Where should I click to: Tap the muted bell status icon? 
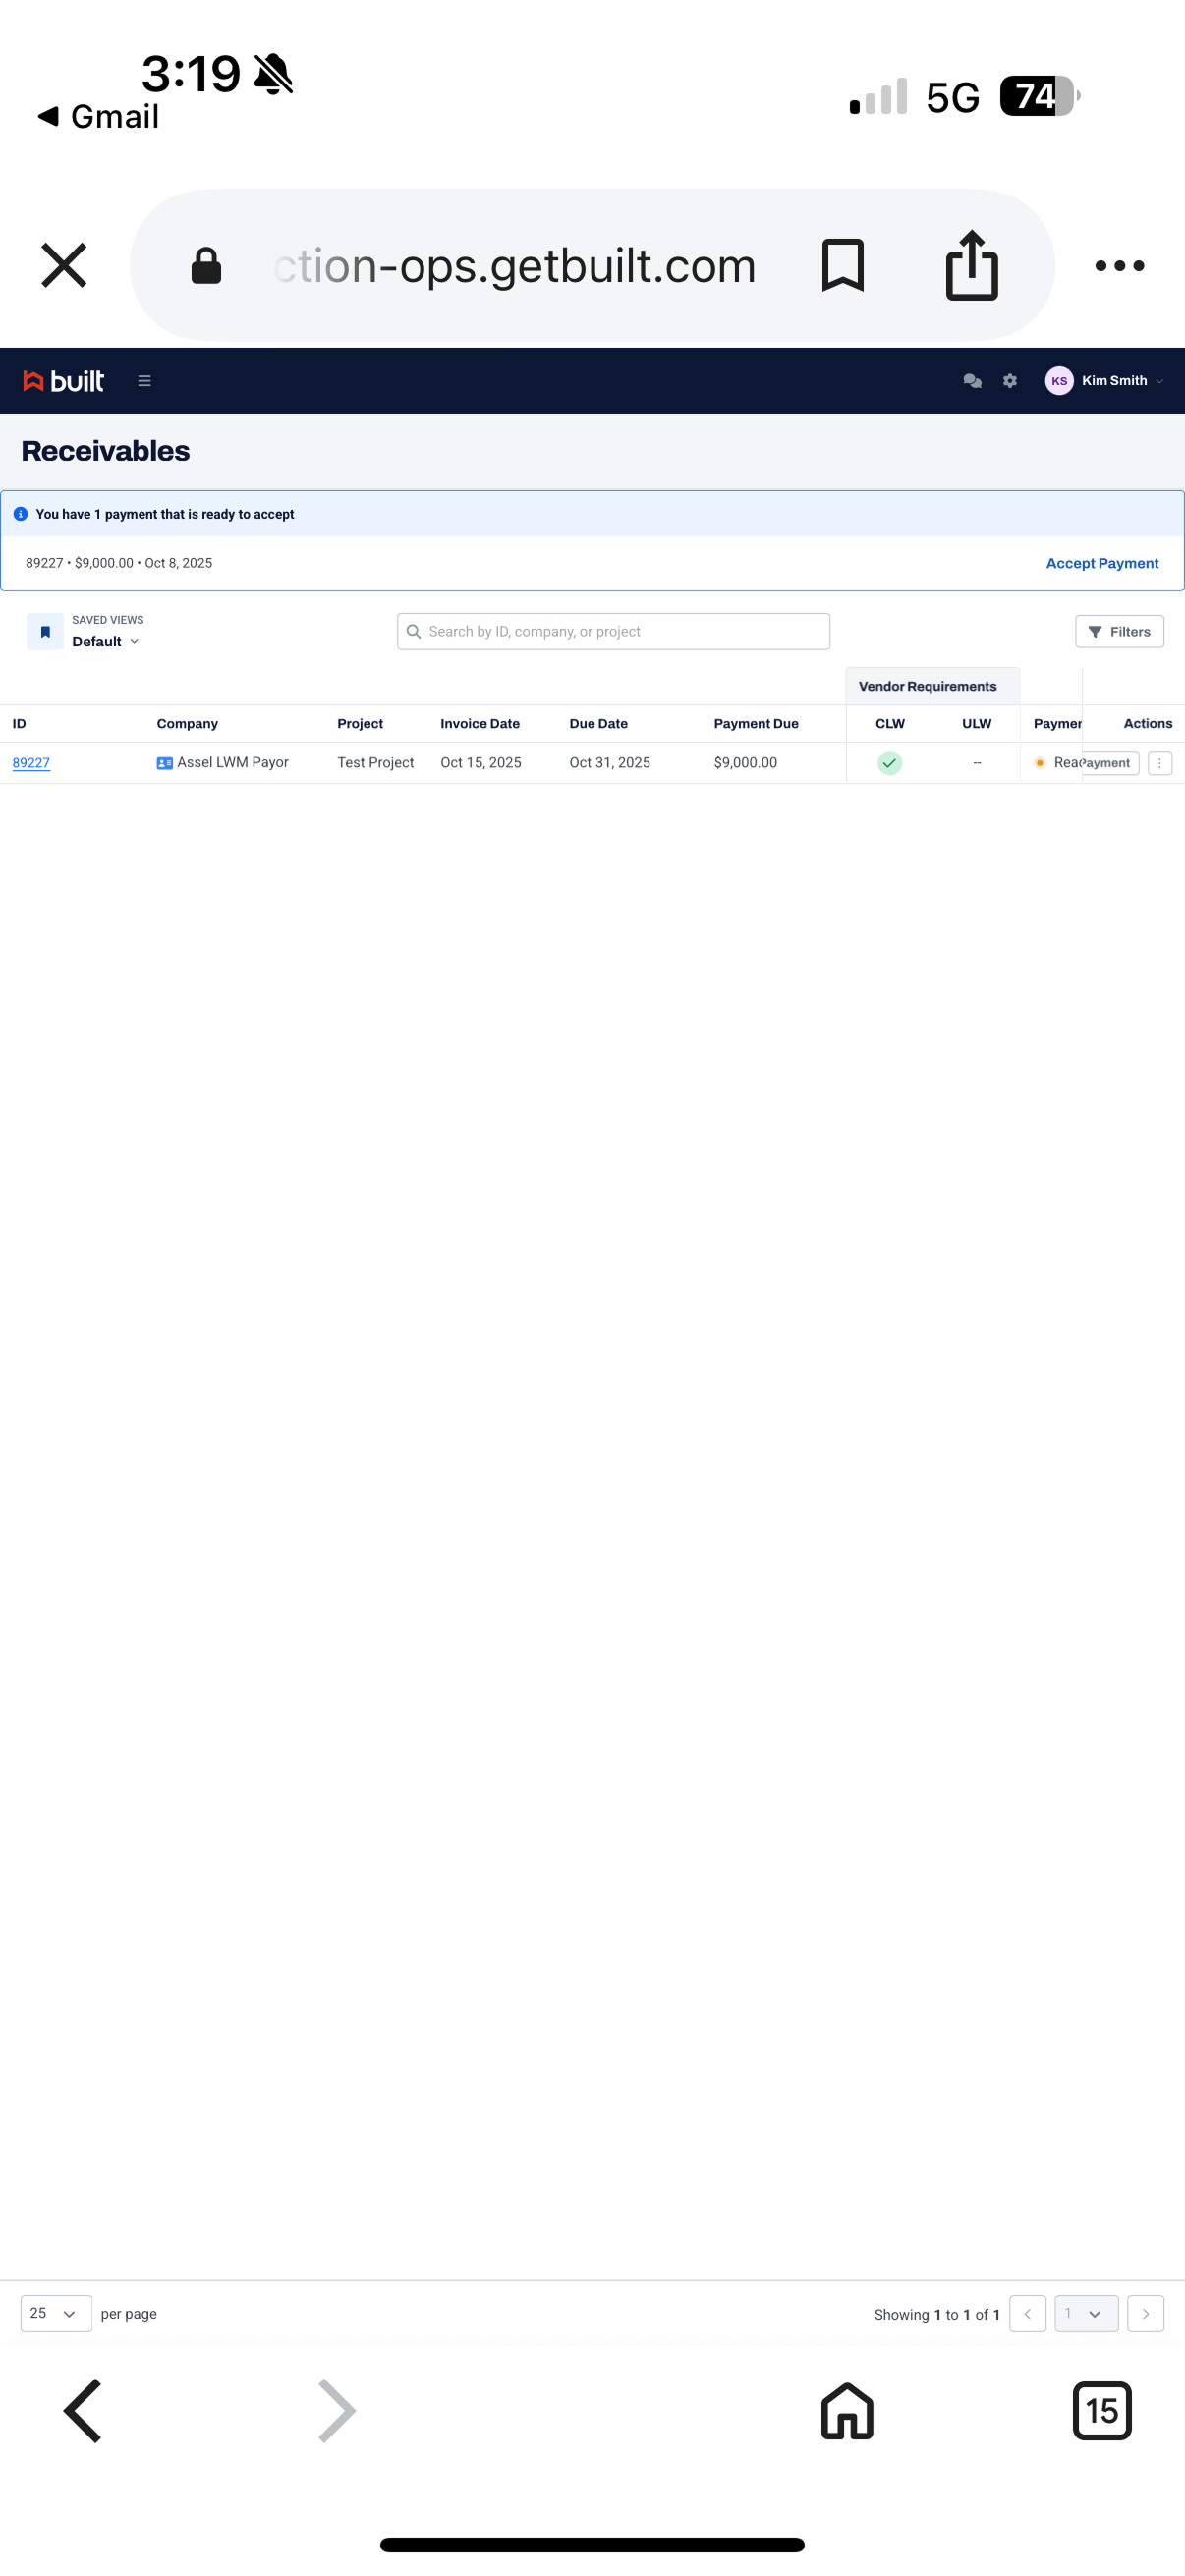(x=273, y=74)
